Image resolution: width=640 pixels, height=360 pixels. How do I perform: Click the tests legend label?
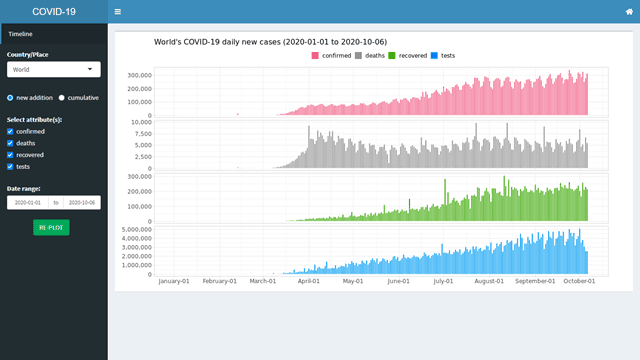click(x=448, y=56)
